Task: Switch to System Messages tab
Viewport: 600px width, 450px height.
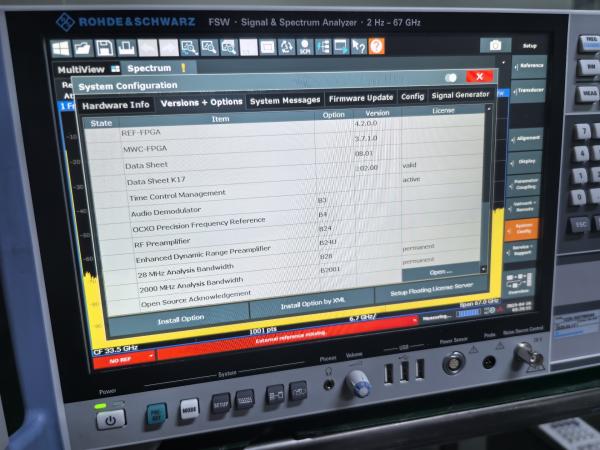Action: [285, 101]
